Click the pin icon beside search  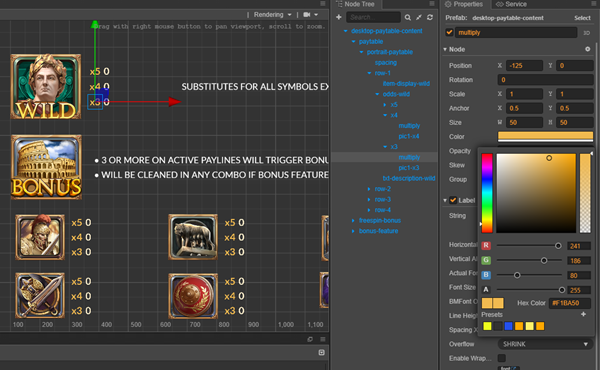(419, 17)
